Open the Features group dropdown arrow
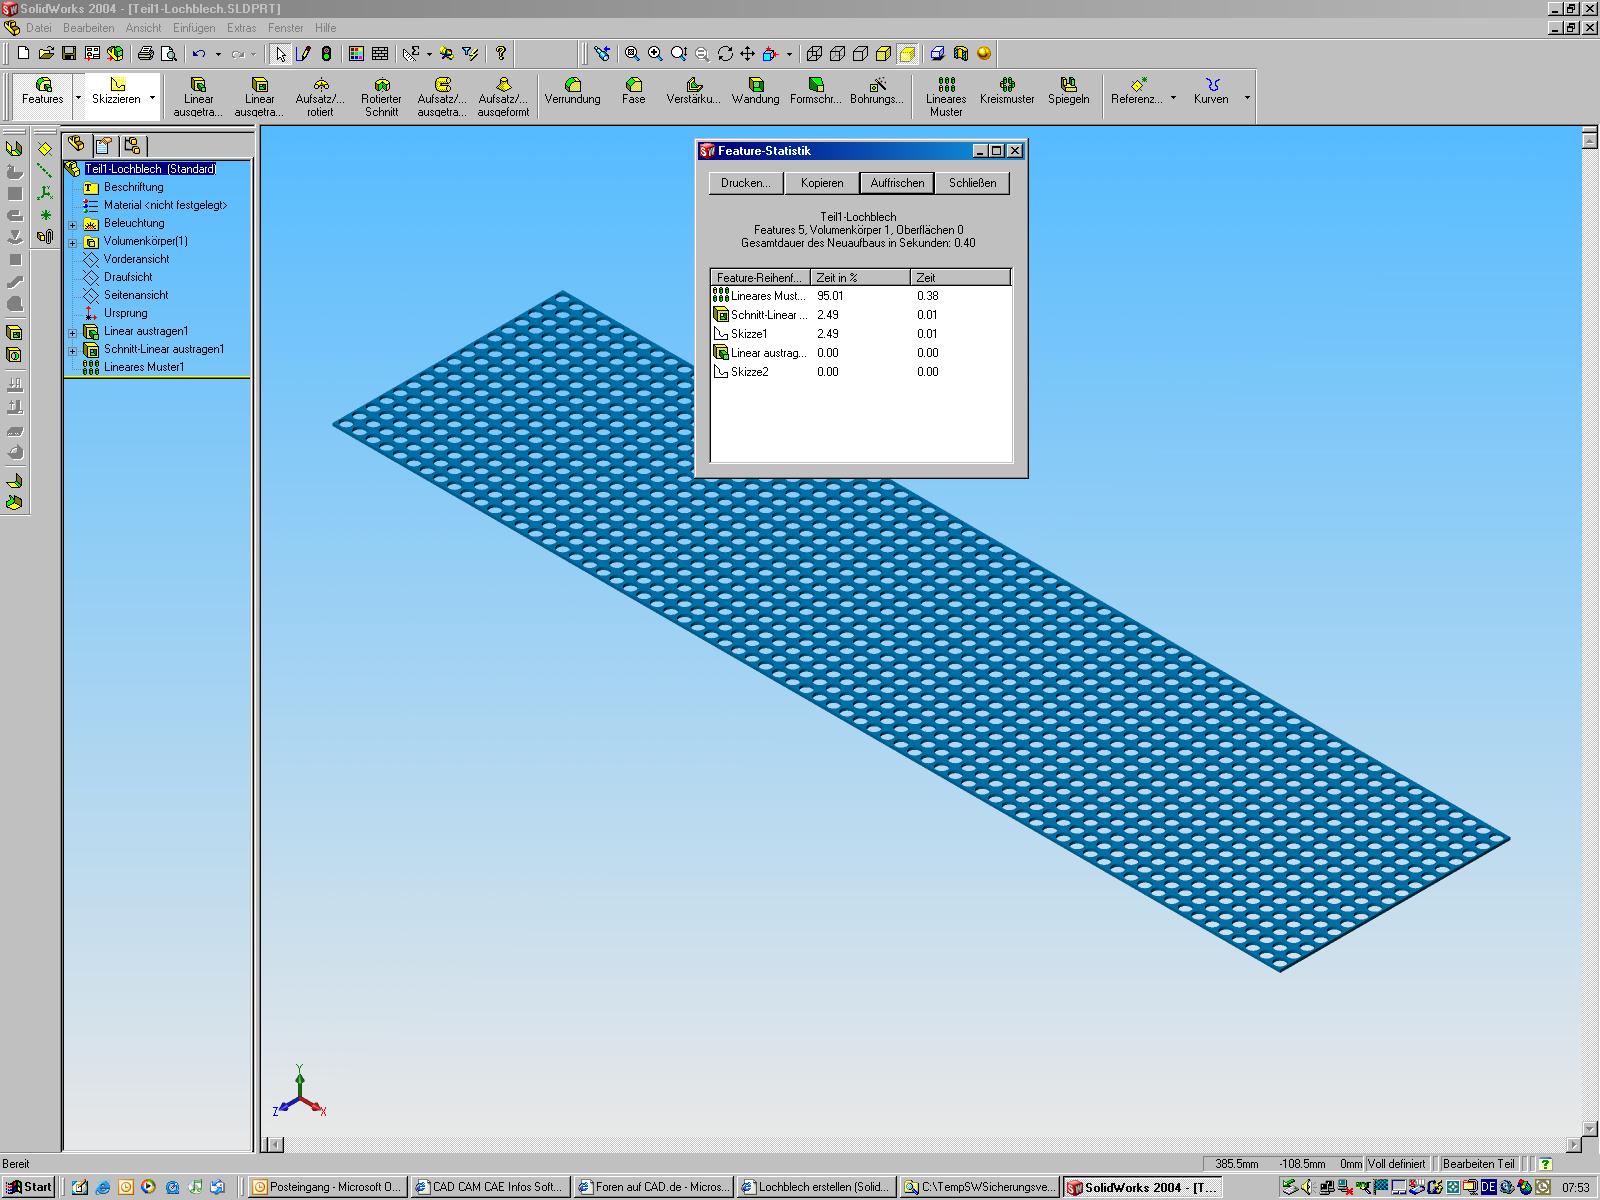 tap(78, 97)
